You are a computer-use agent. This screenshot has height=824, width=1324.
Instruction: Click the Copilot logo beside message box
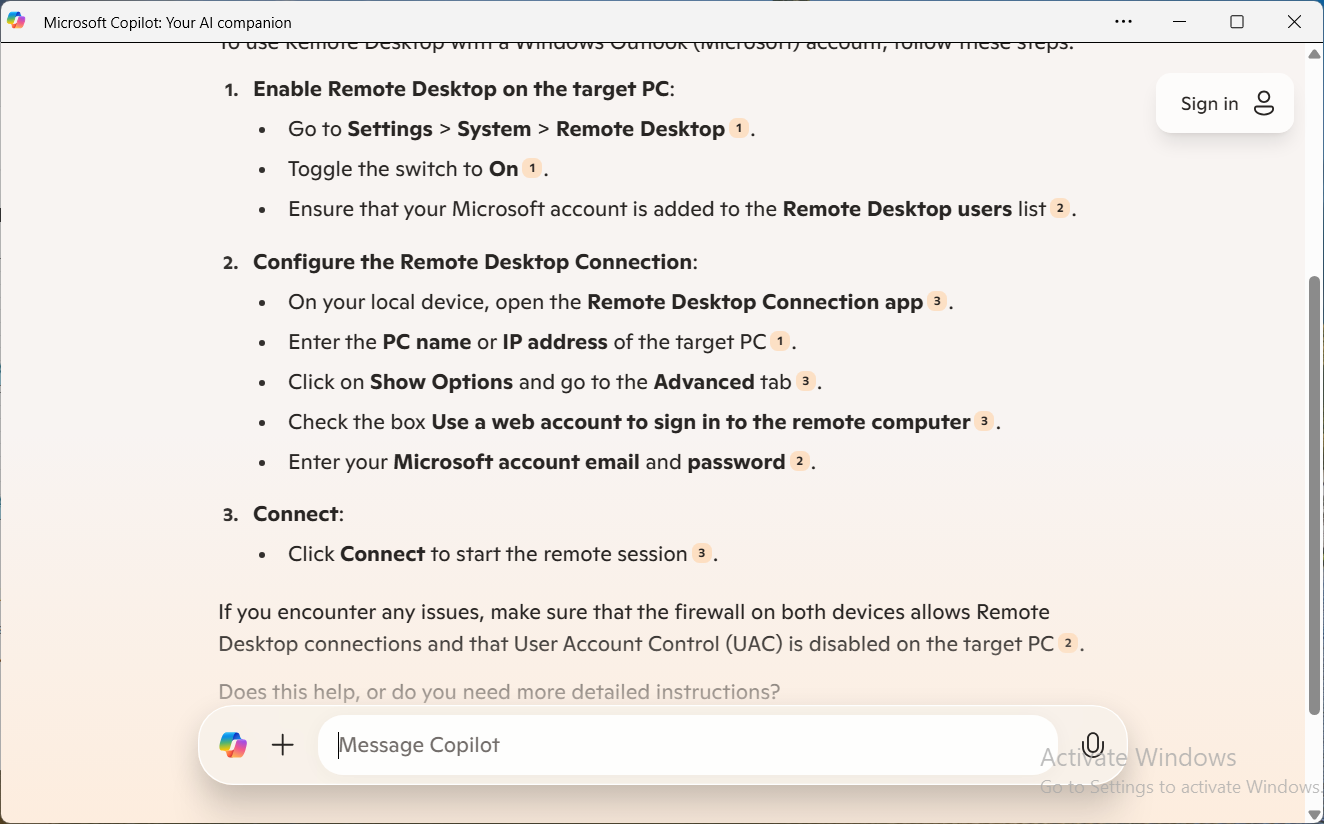coord(233,745)
